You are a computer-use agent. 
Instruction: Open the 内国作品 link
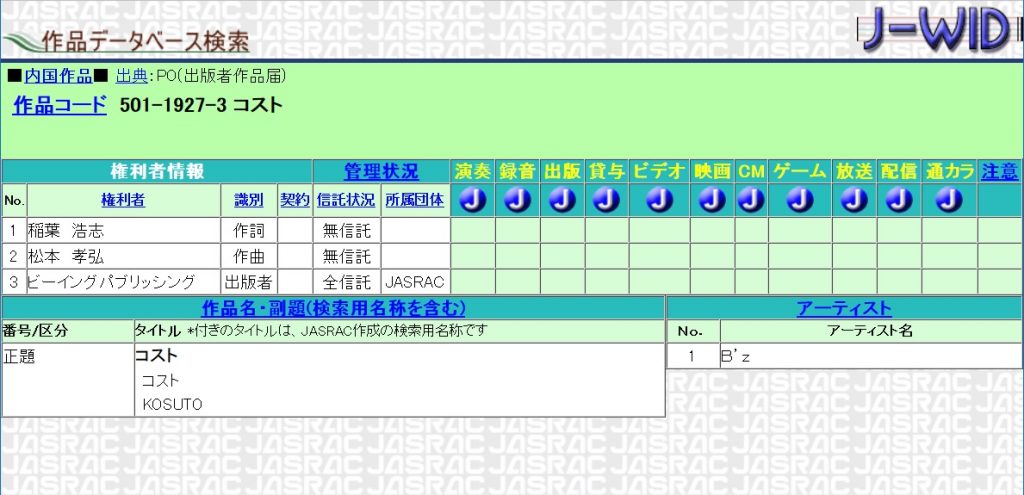(58, 76)
